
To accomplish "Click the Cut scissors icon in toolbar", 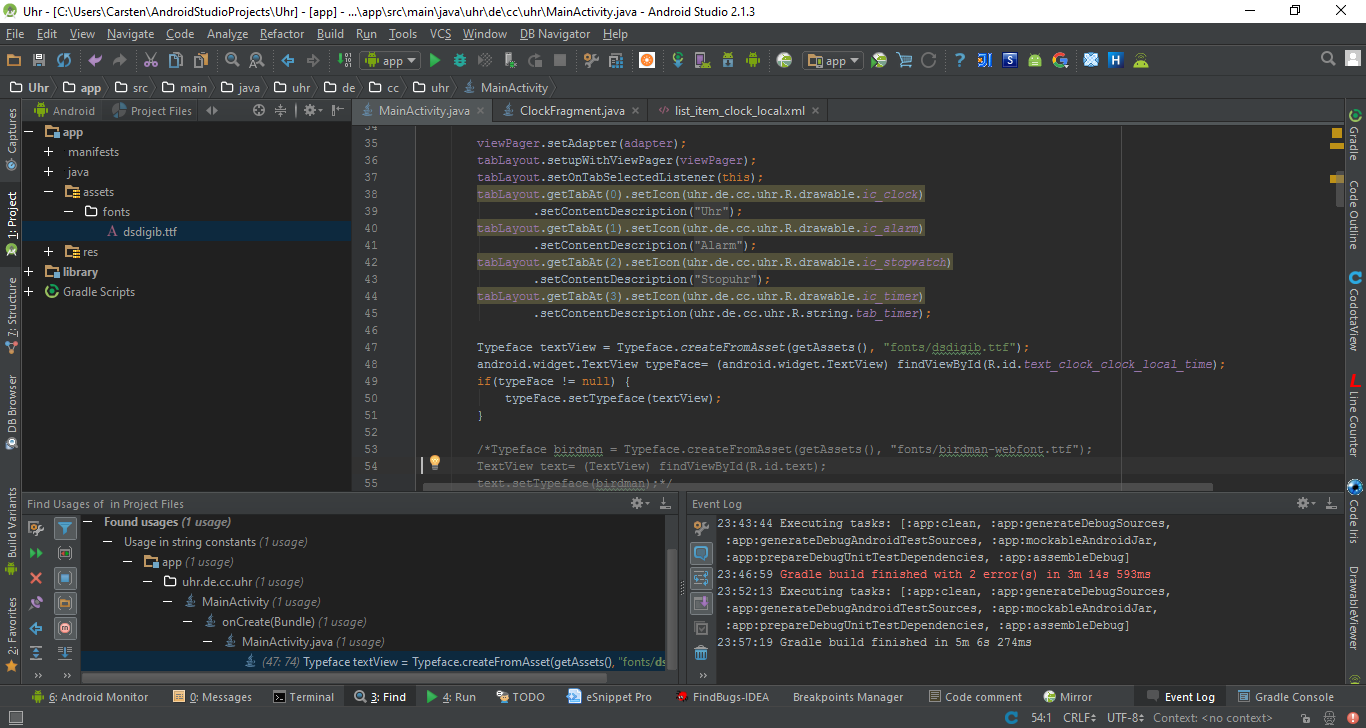I will pyautogui.click(x=150, y=61).
